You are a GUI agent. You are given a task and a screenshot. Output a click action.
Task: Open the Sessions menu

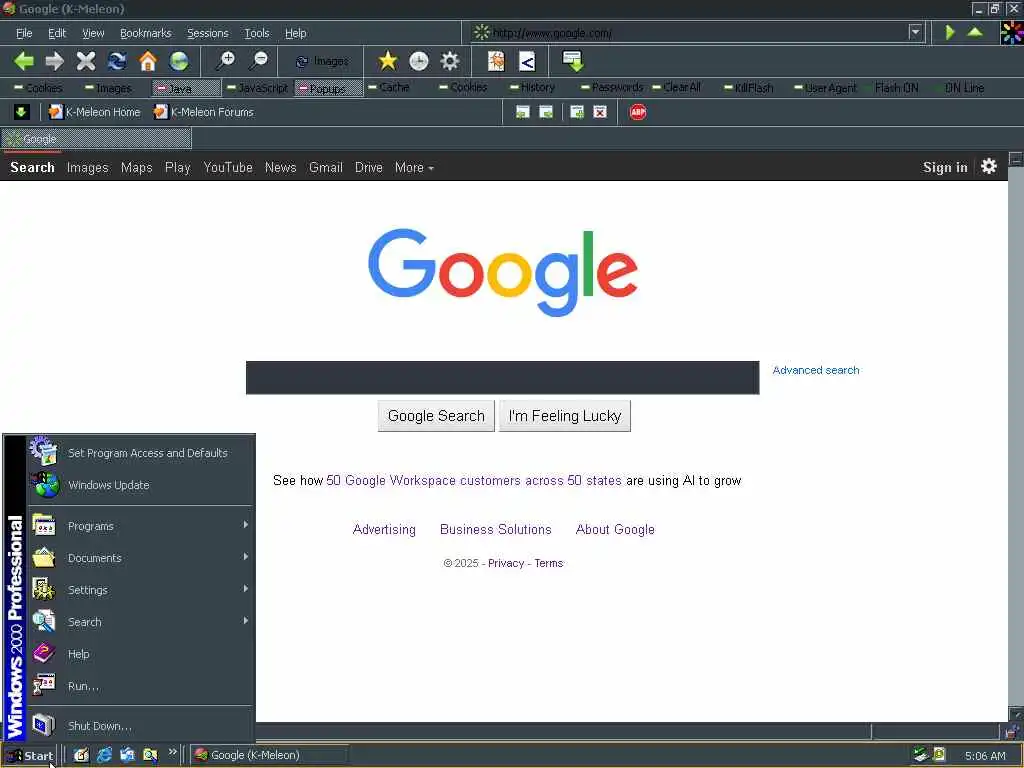208,33
